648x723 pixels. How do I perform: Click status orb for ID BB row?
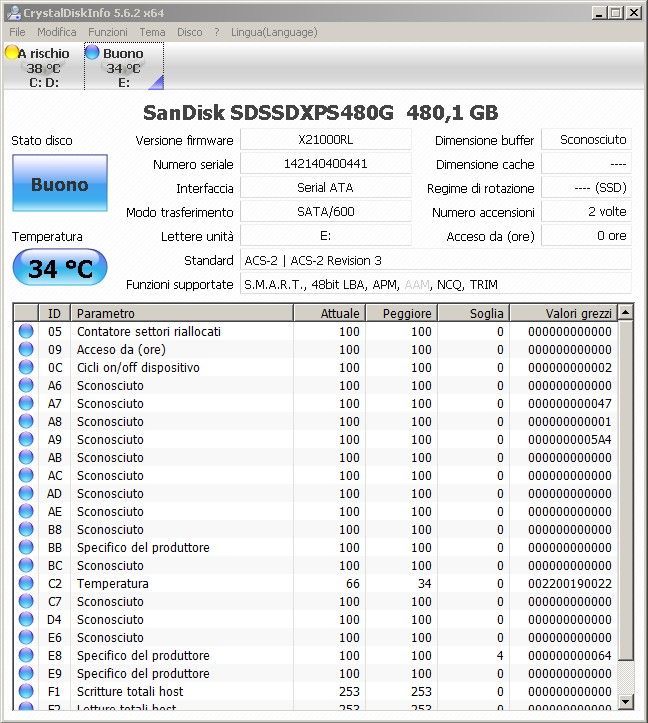tap(26, 548)
